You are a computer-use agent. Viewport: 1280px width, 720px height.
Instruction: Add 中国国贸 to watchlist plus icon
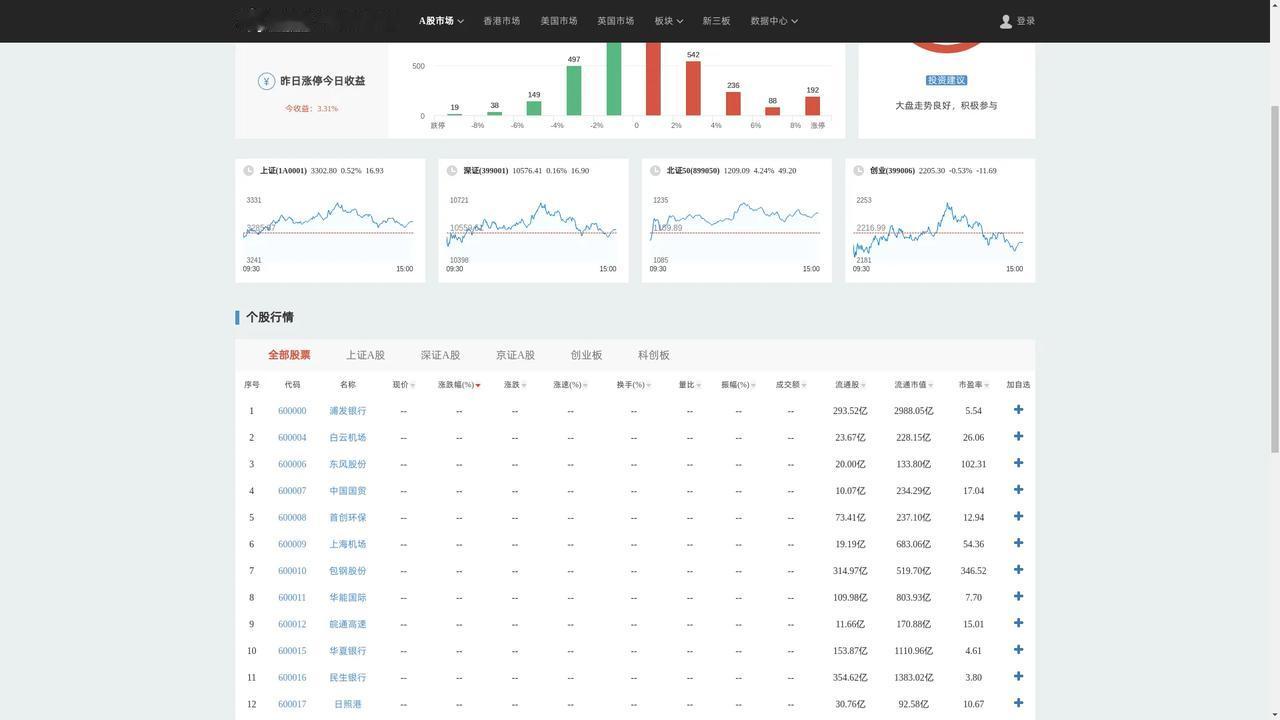tap(1018, 490)
